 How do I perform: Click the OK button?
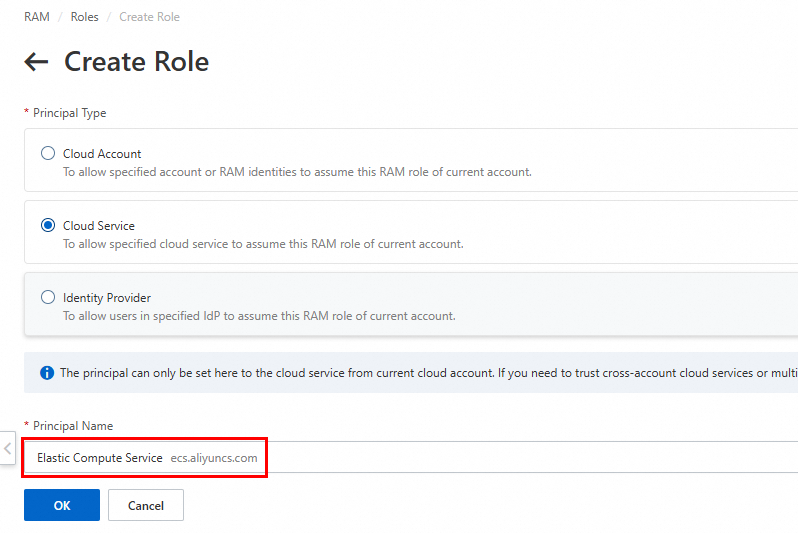62,505
